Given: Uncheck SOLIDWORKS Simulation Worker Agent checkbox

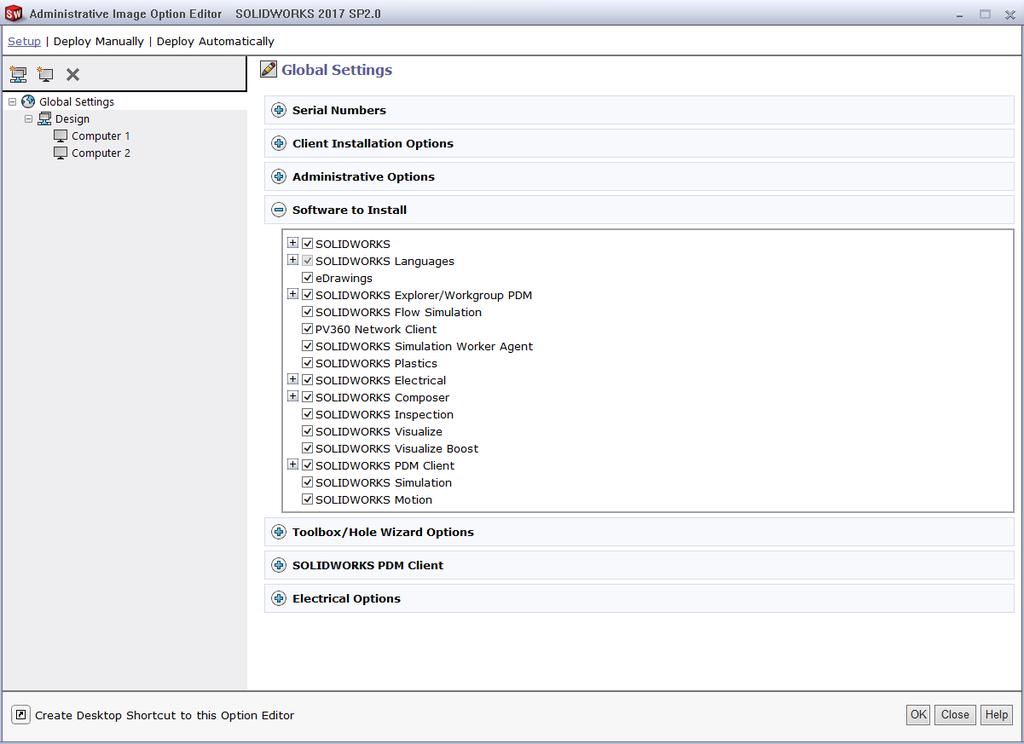Looking at the screenshot, I should [308, 346].
